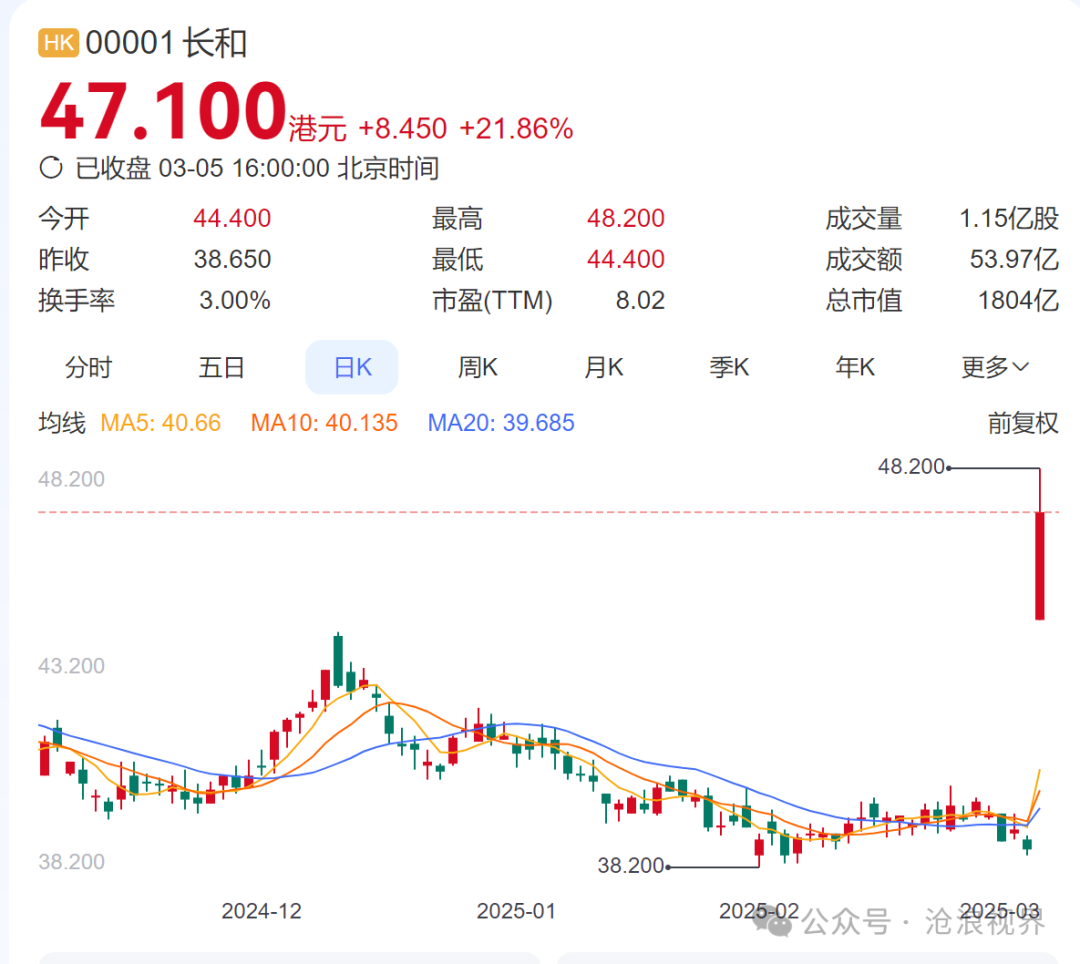This screenshot has height=964, width=1080.
Task: Expand the 更多 dropdown menu
Action: 994,368
